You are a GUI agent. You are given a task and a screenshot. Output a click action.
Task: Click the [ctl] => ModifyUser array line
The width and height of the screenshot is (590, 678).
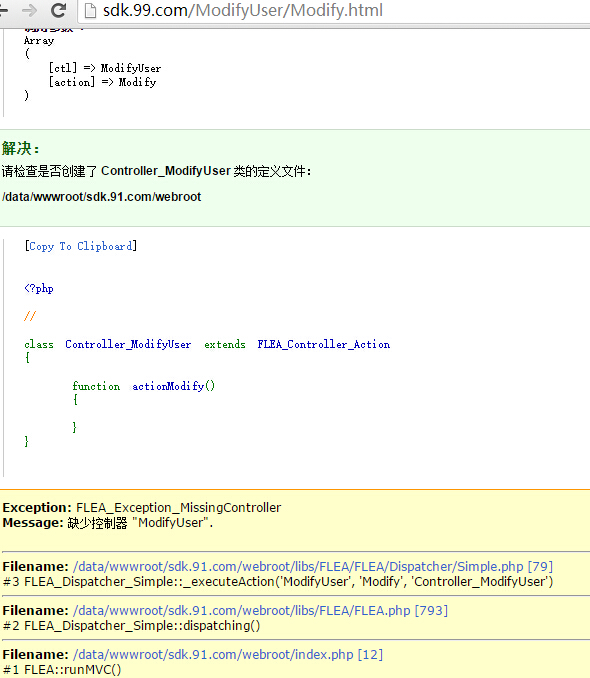pyautogui.click(x=105, y=68)
